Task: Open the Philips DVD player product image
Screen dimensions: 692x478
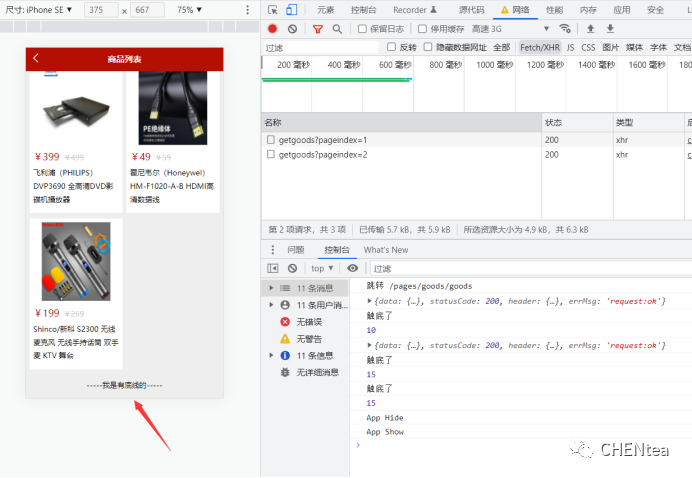Action: [76, 109]
